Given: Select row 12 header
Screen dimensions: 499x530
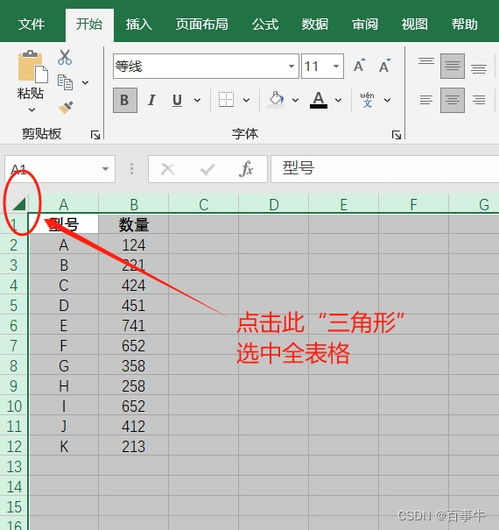Looking at the screenshot, I should [14, 446].
